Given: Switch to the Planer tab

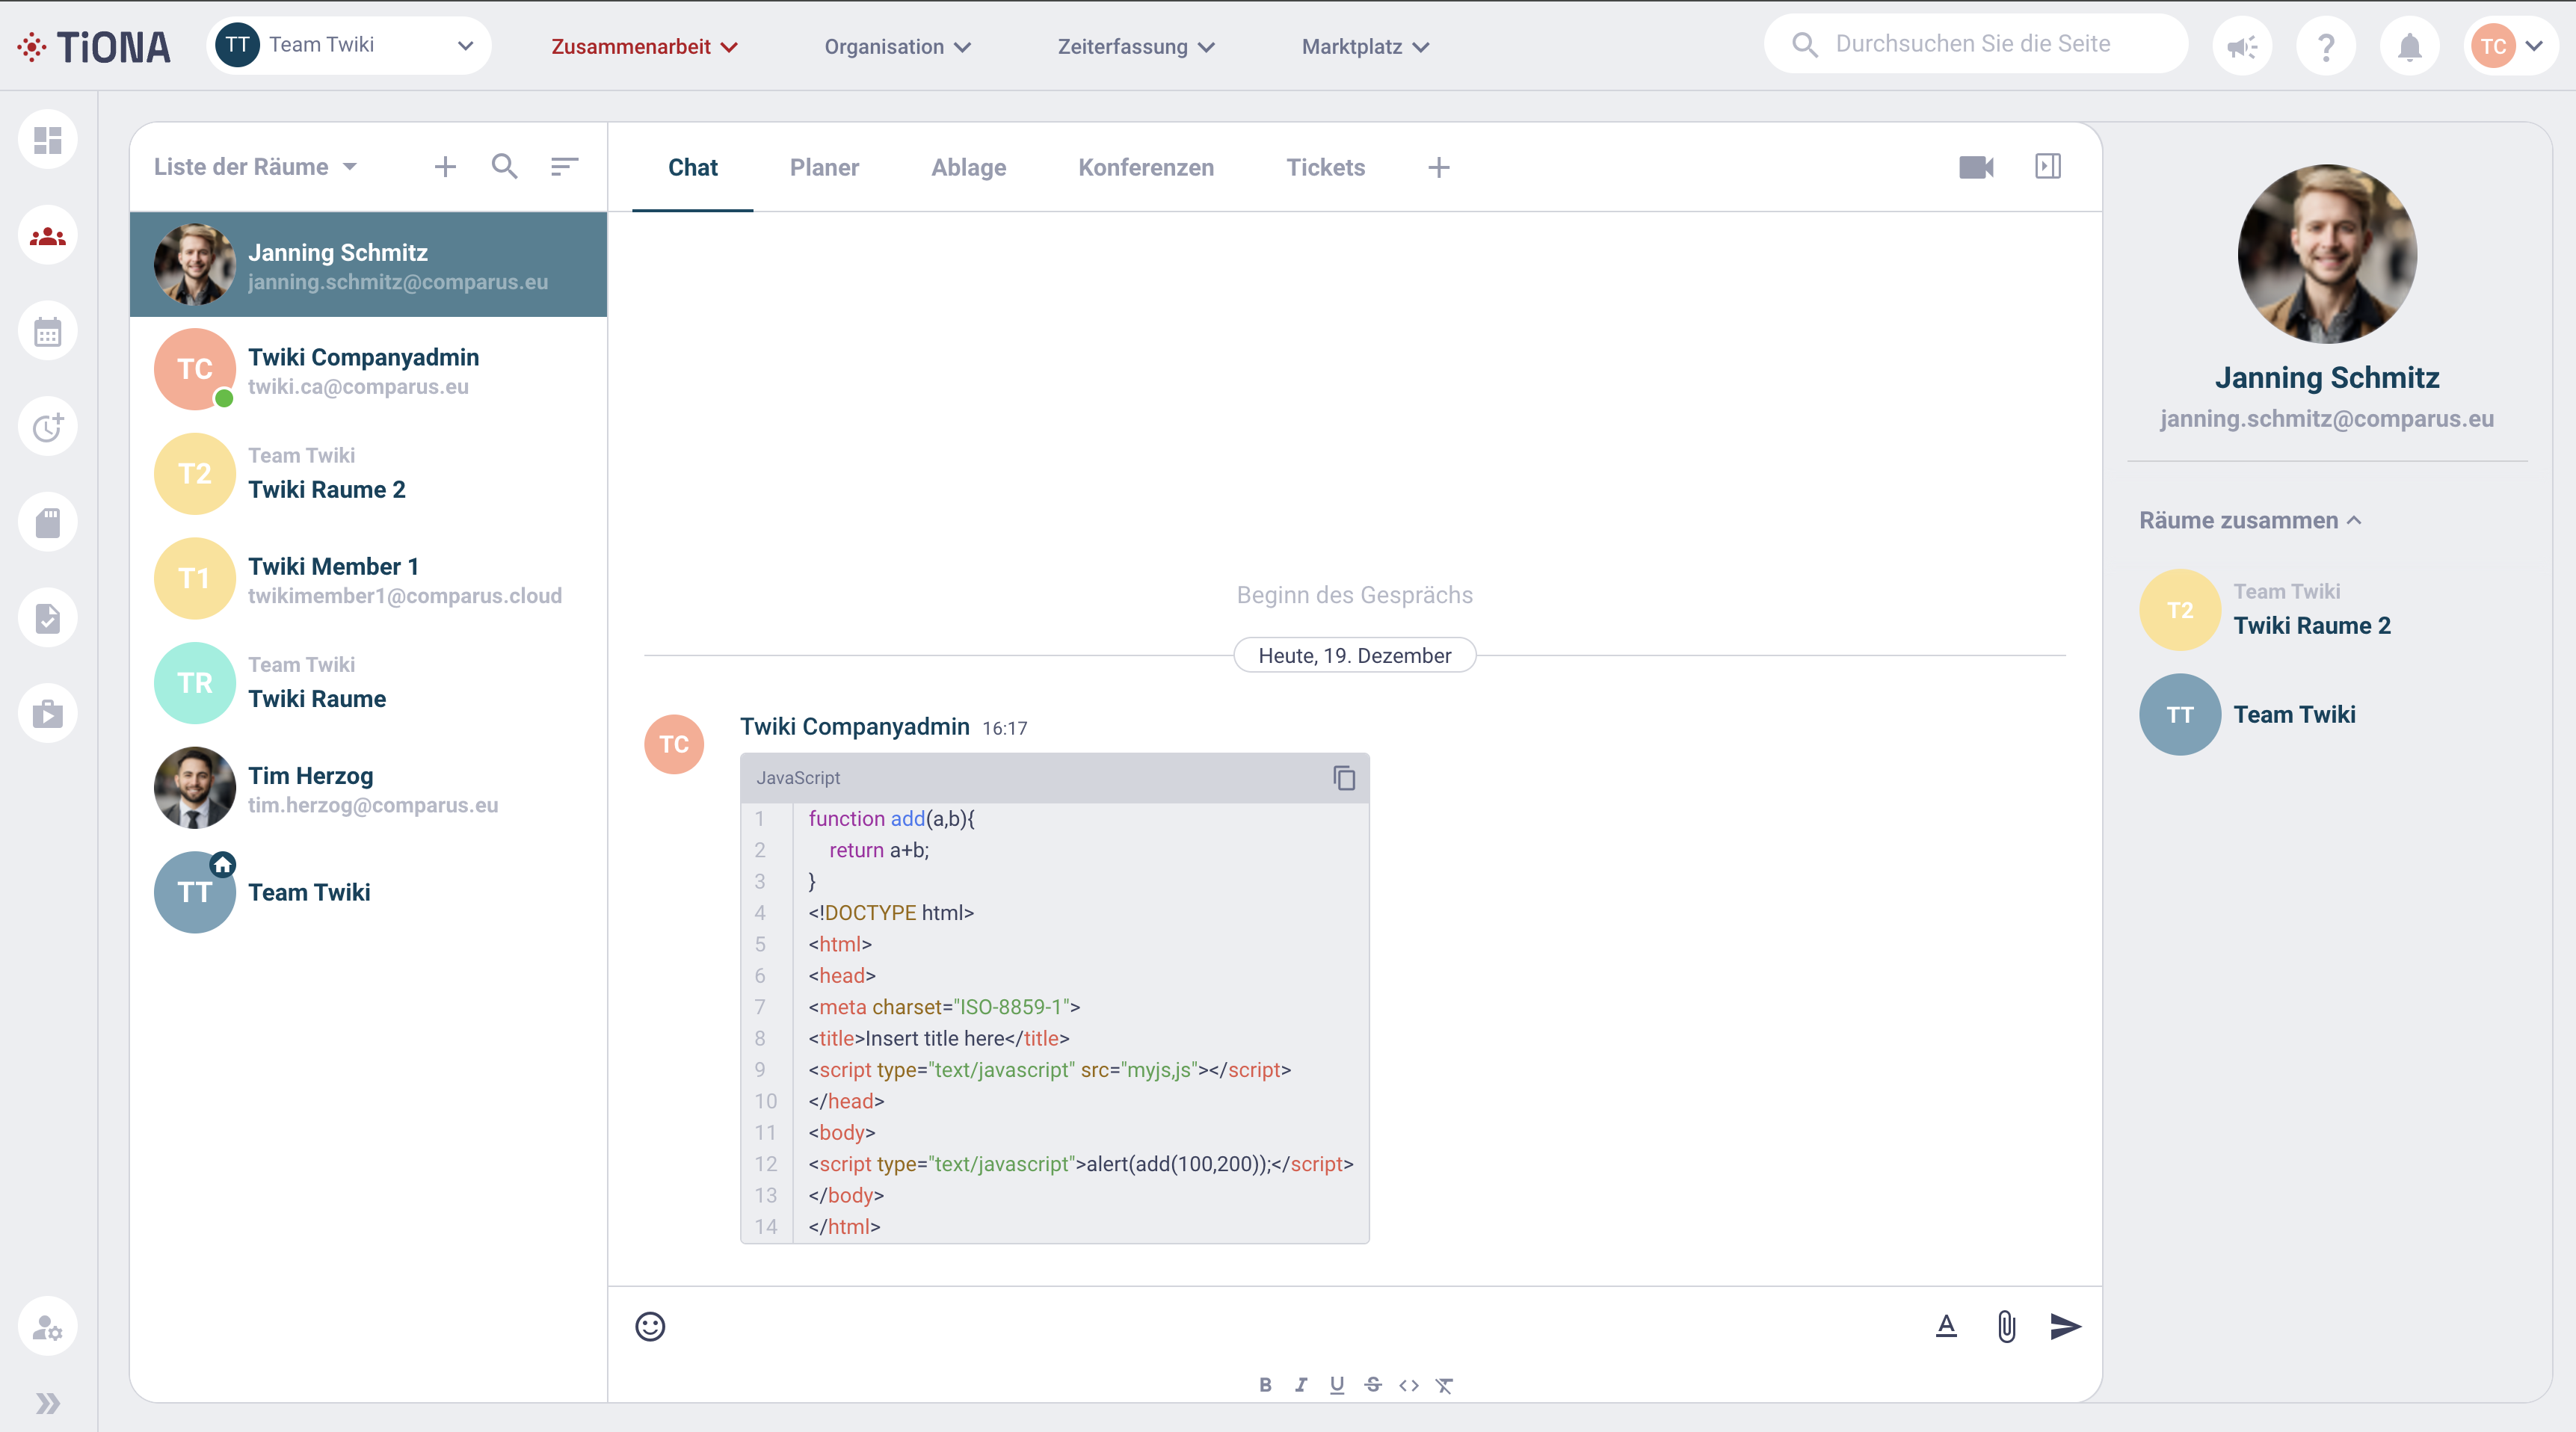Looking at the screenshot, I should [824, 167].
